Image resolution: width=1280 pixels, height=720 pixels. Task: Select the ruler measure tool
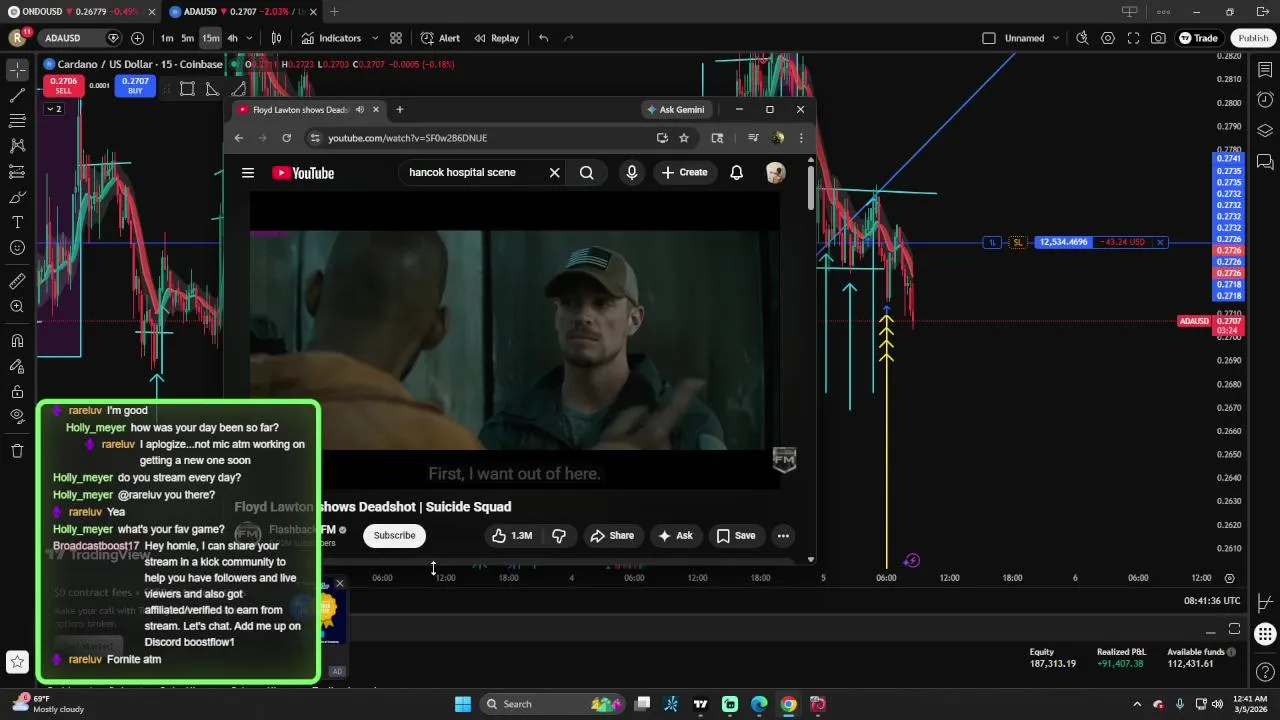point(17,281)
